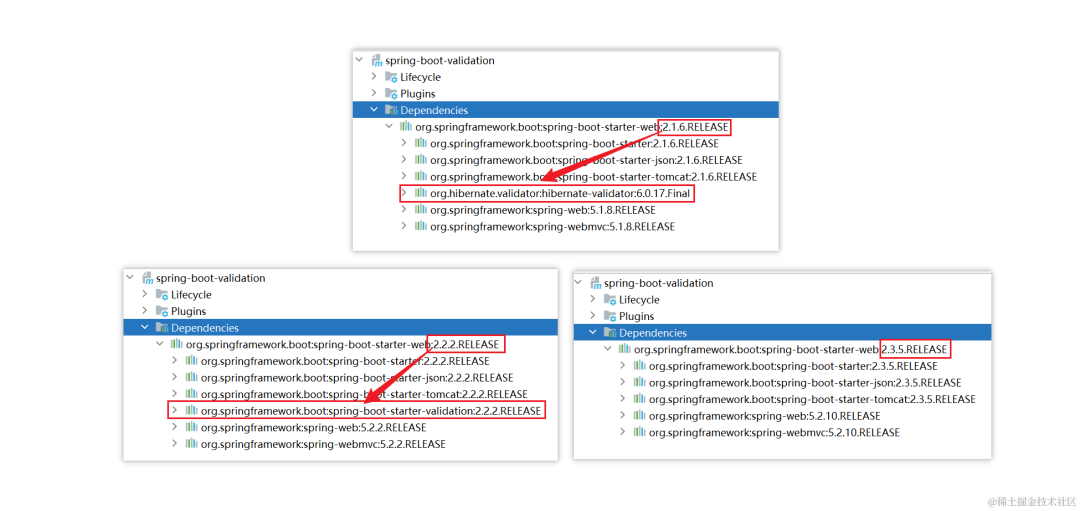Click the library icon beside spring-boot-starter-web:2.1.6.RELEASE
This screenshot has height=511, width=1080.
coord(406,127)
